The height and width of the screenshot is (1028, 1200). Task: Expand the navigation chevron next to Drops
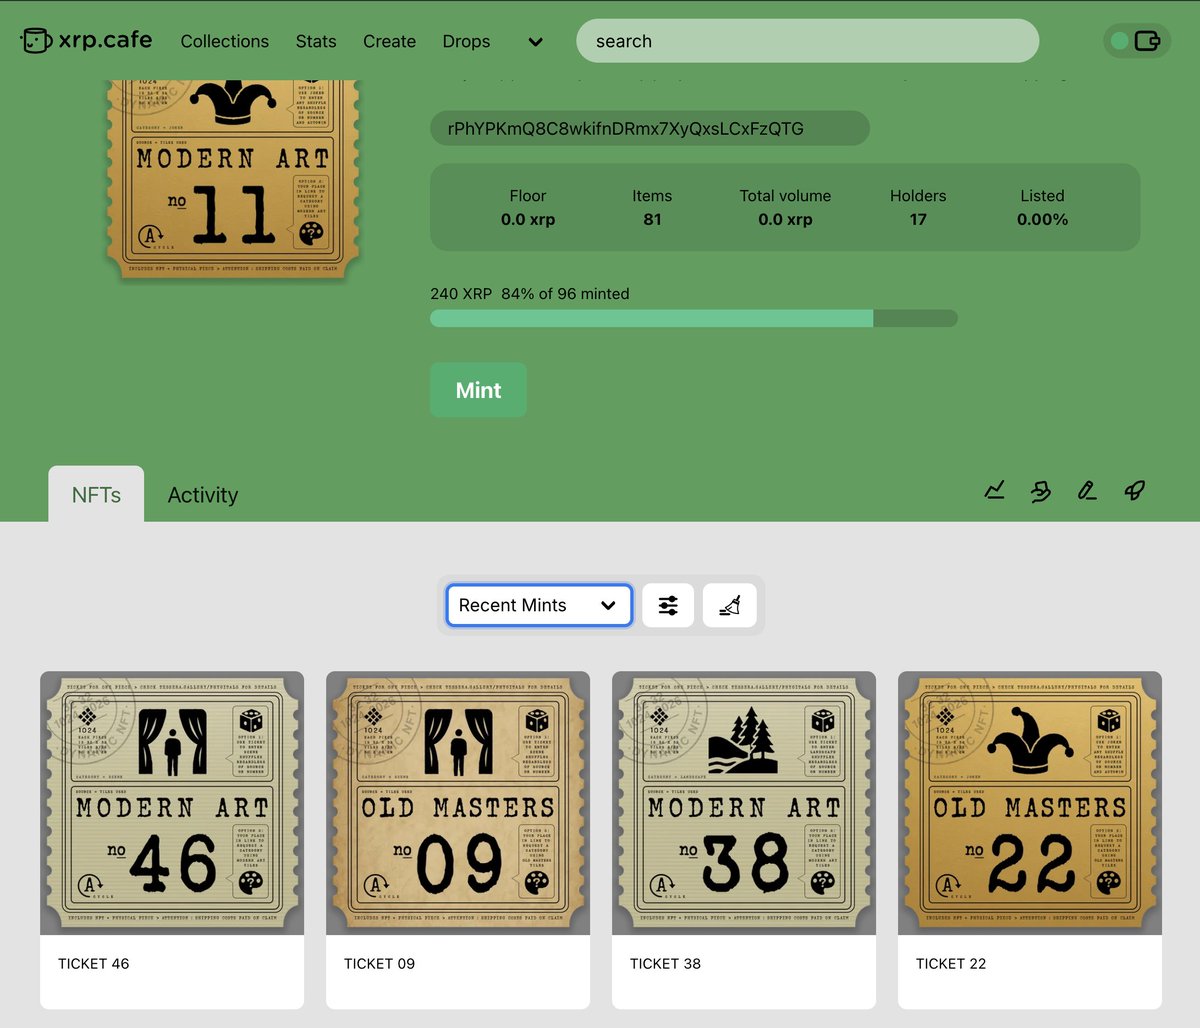(535, 42)
